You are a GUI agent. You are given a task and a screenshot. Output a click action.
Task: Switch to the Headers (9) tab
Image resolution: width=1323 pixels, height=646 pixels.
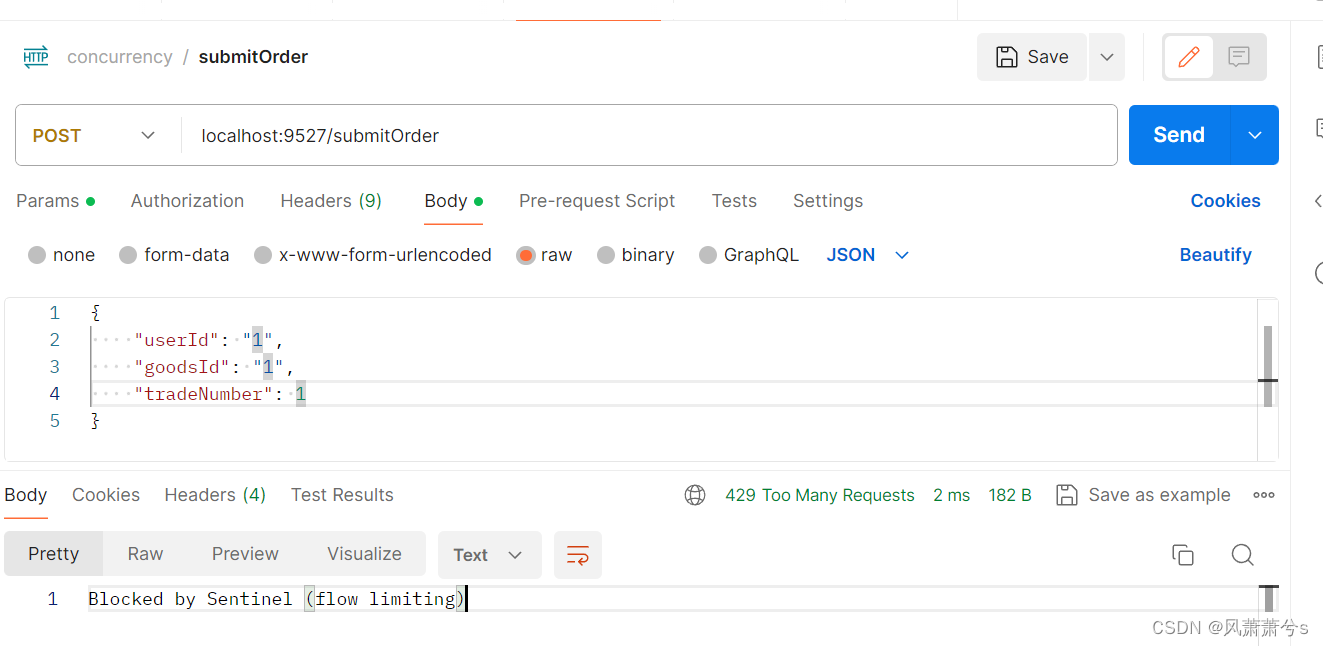click(331, 201)
